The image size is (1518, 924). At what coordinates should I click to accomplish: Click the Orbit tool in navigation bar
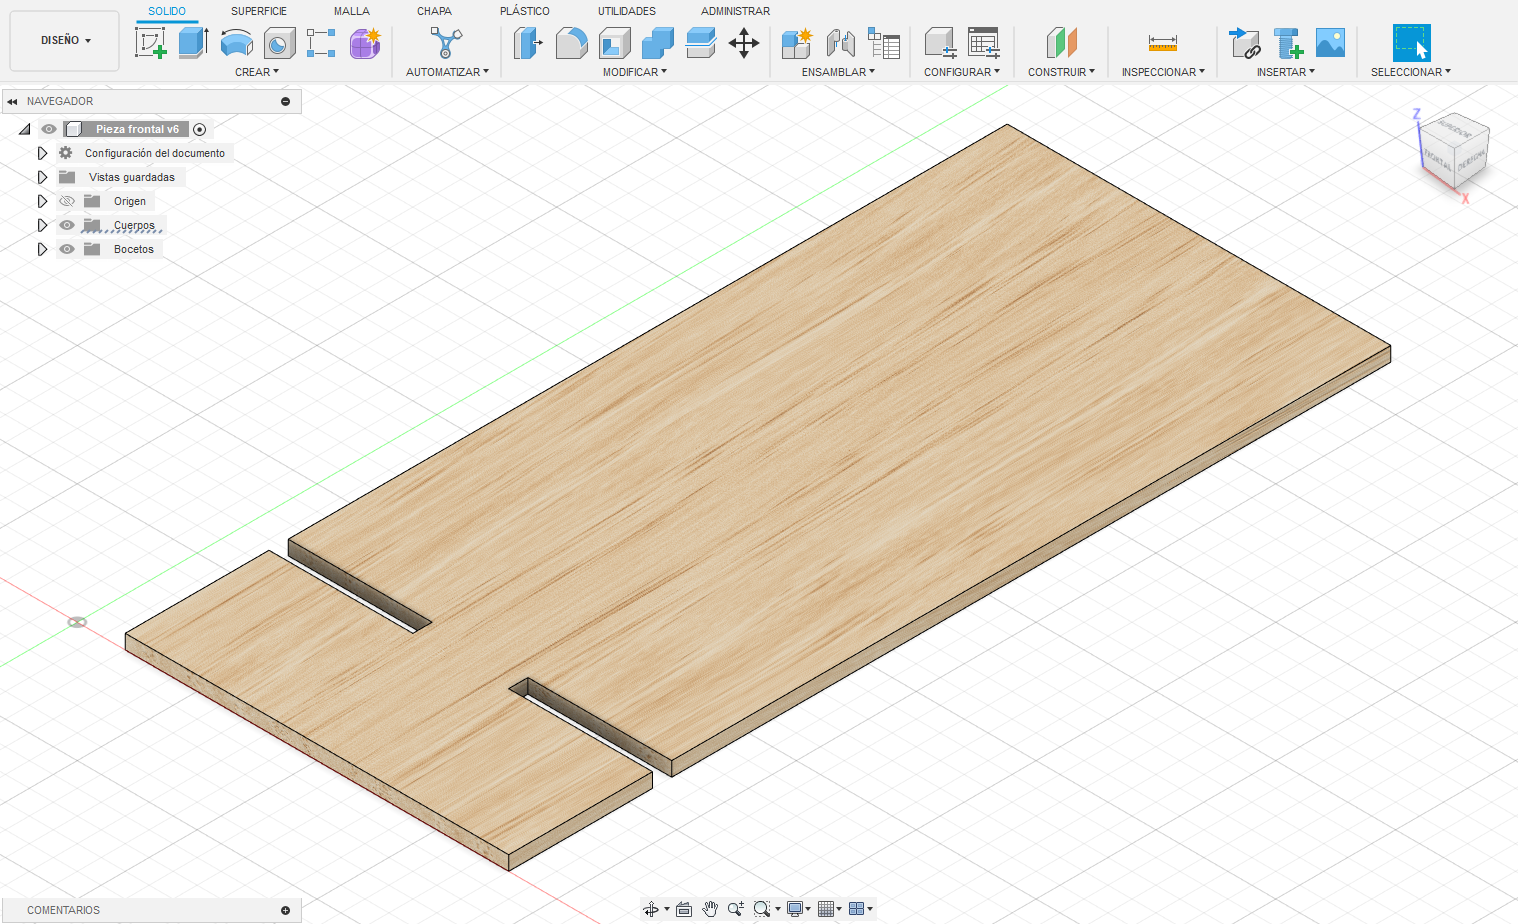pos(651,909)
